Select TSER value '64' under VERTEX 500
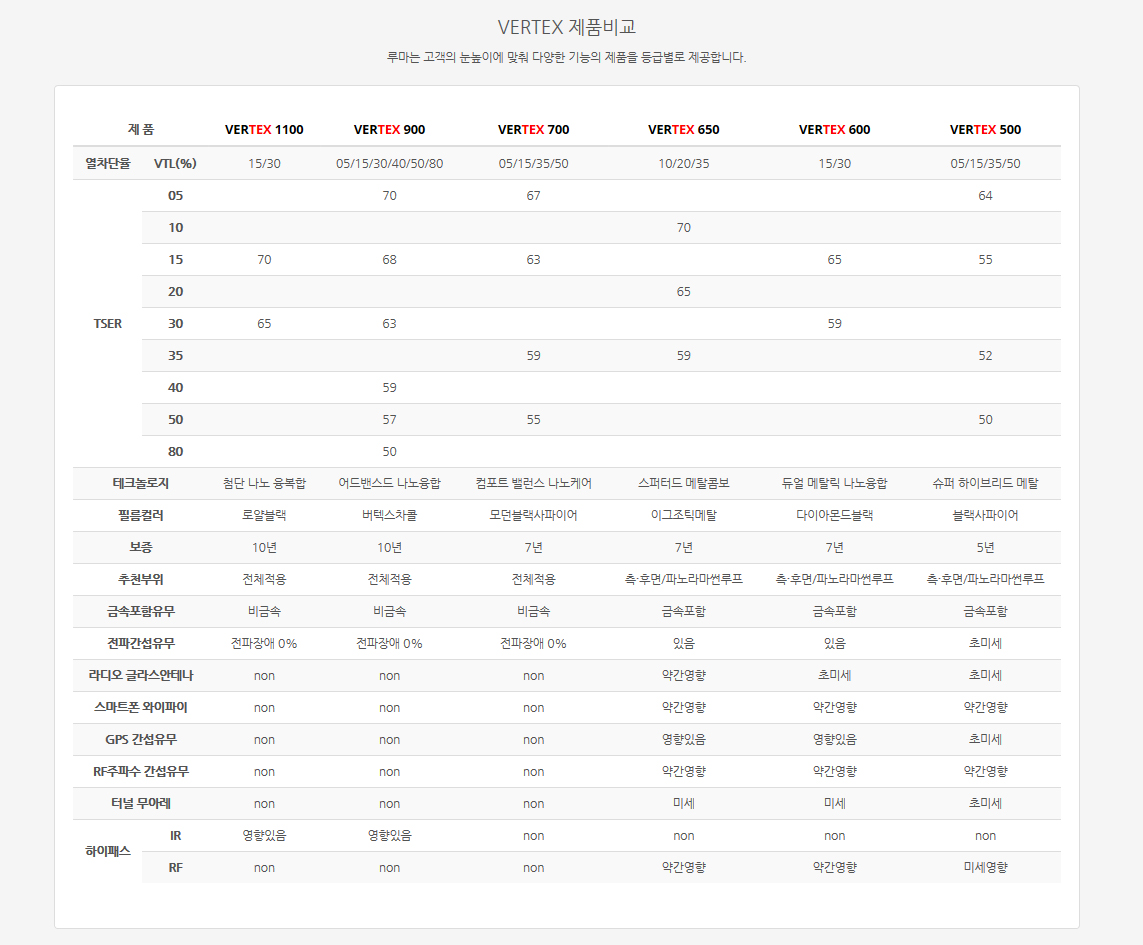The height and width of the screenshot is (945, 1143). click(x=986, y=195)
